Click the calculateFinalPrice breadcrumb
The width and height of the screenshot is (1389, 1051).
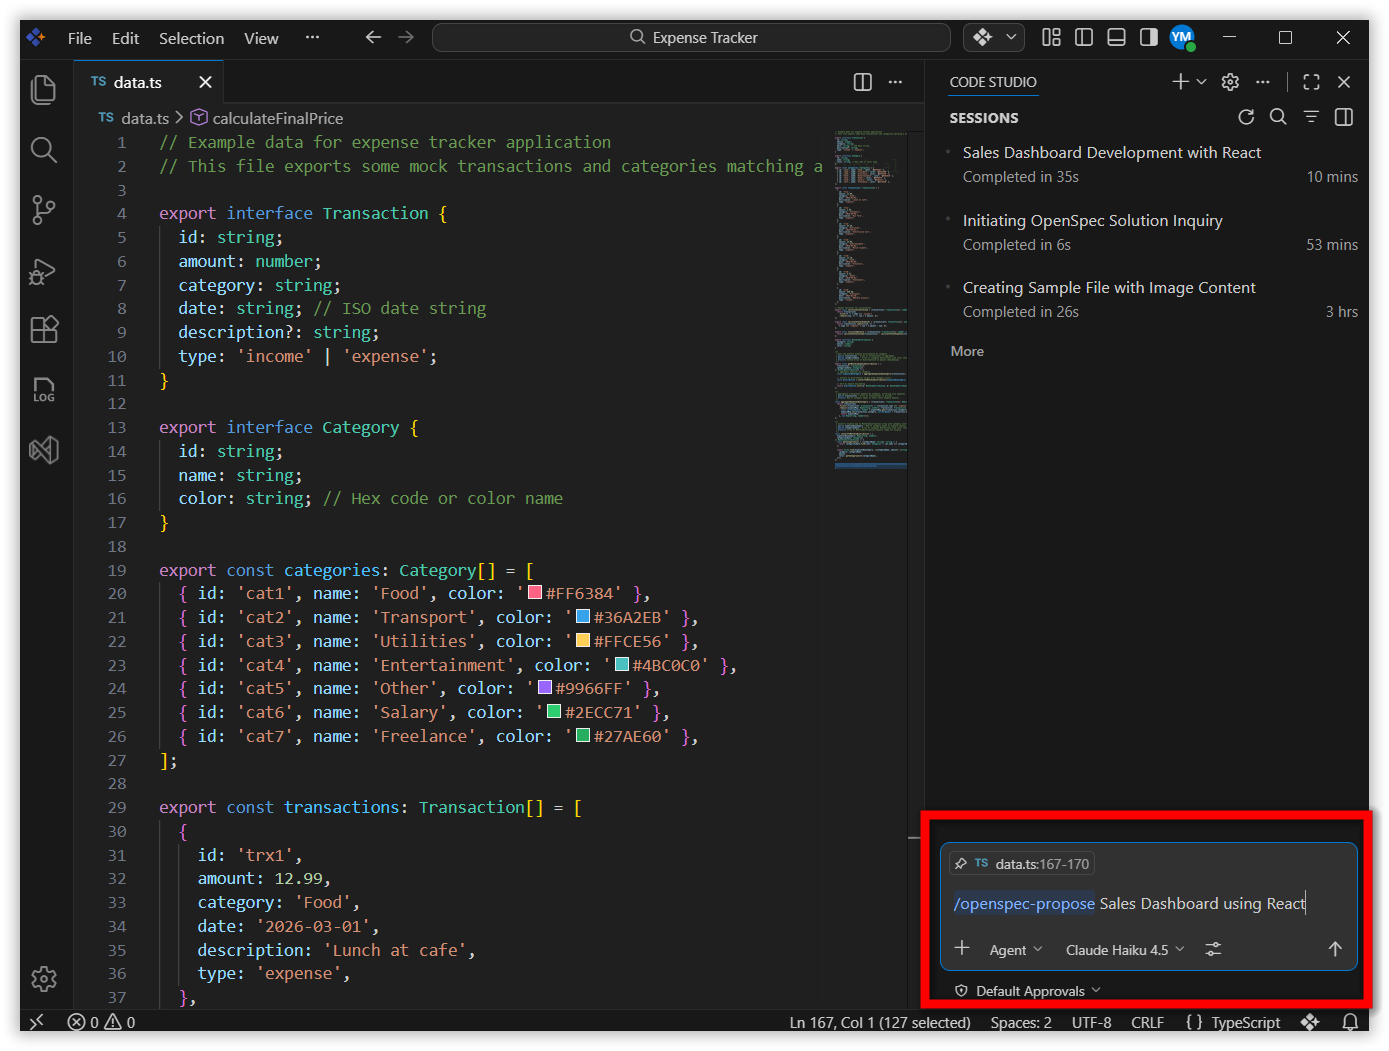pyautogui.click(x=268, y=118)
